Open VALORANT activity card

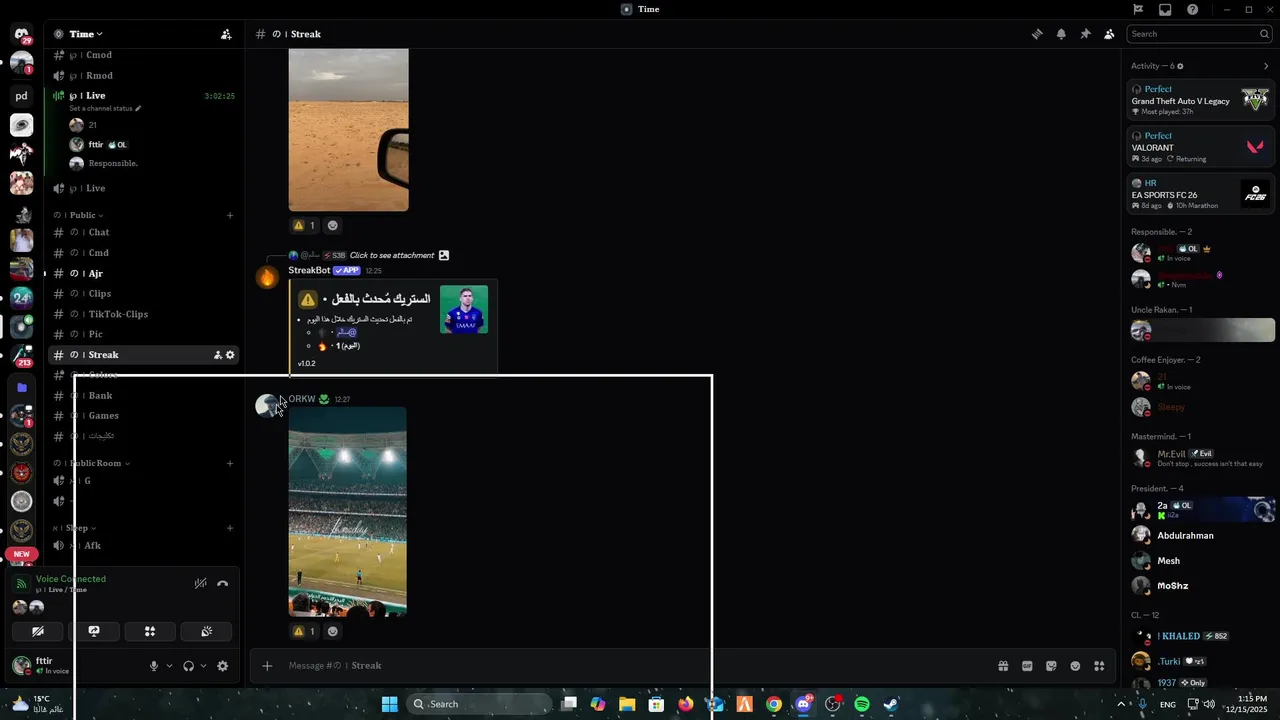coord(1199,147)
